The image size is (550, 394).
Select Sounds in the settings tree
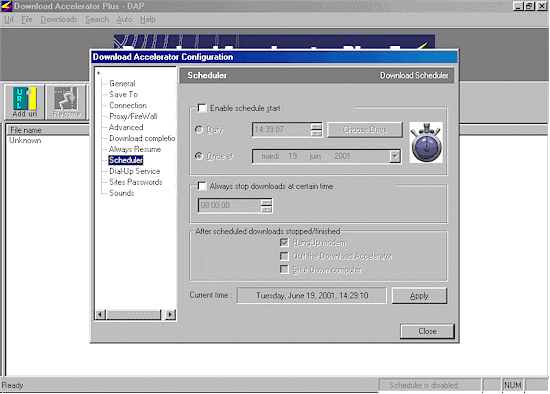pos(121,193)
